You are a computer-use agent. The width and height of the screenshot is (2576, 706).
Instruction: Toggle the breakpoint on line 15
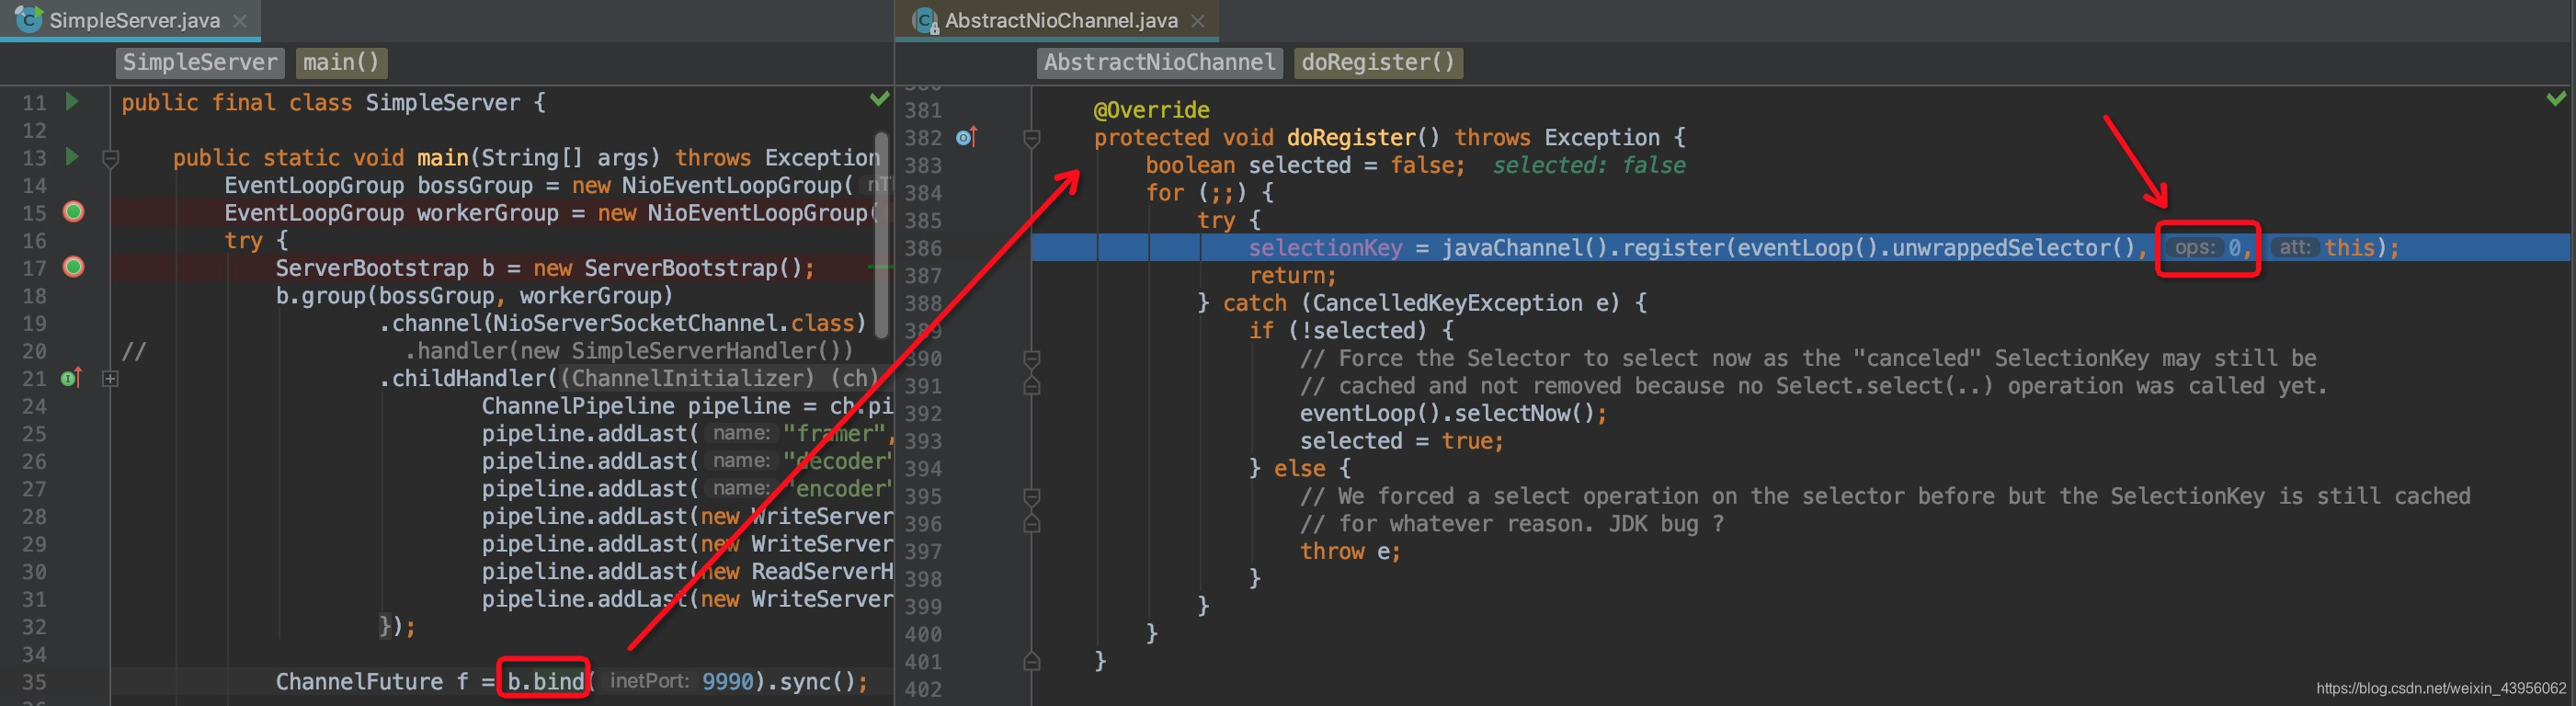point(73,212)
